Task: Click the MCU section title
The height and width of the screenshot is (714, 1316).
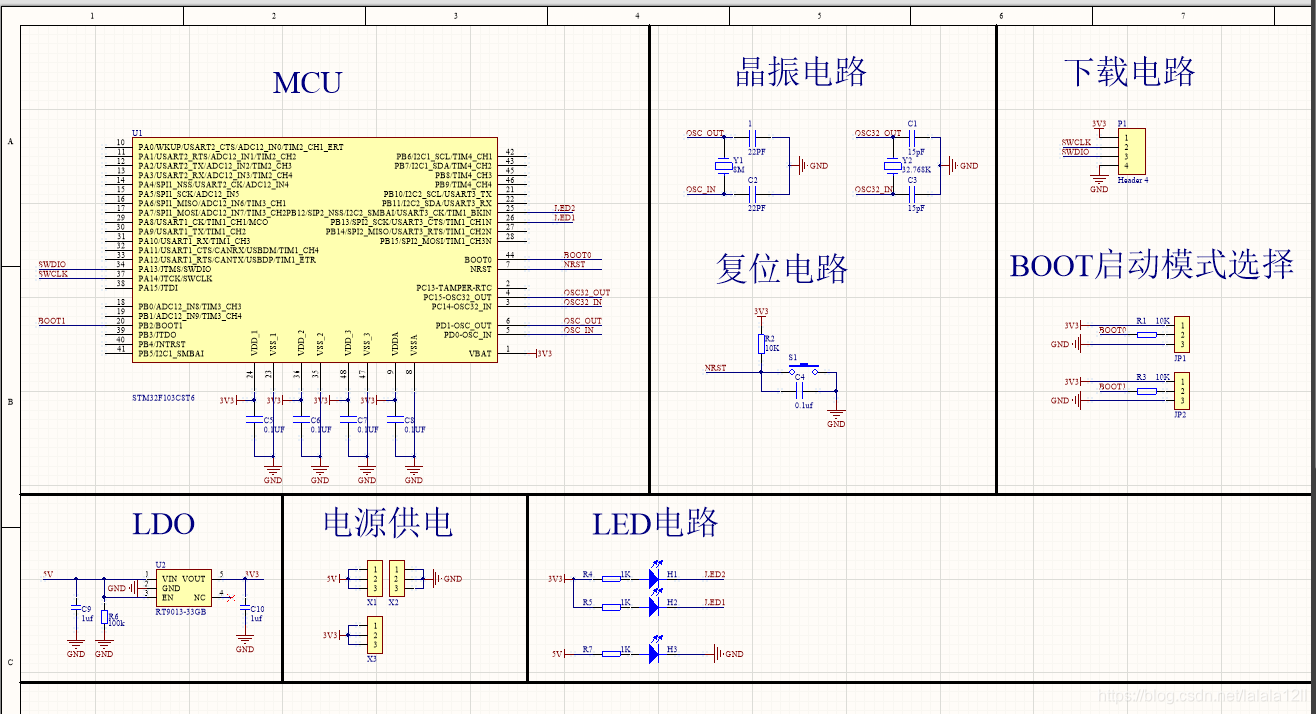Action: click(x=308, y=83)
